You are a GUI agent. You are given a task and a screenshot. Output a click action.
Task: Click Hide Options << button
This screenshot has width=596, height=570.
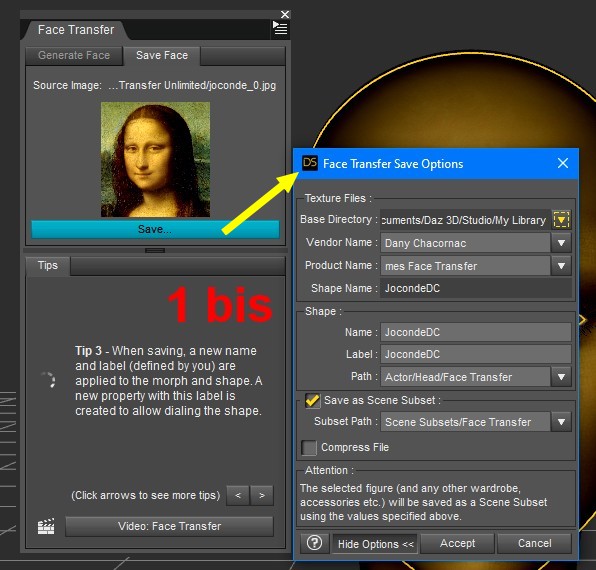point(375,544)
